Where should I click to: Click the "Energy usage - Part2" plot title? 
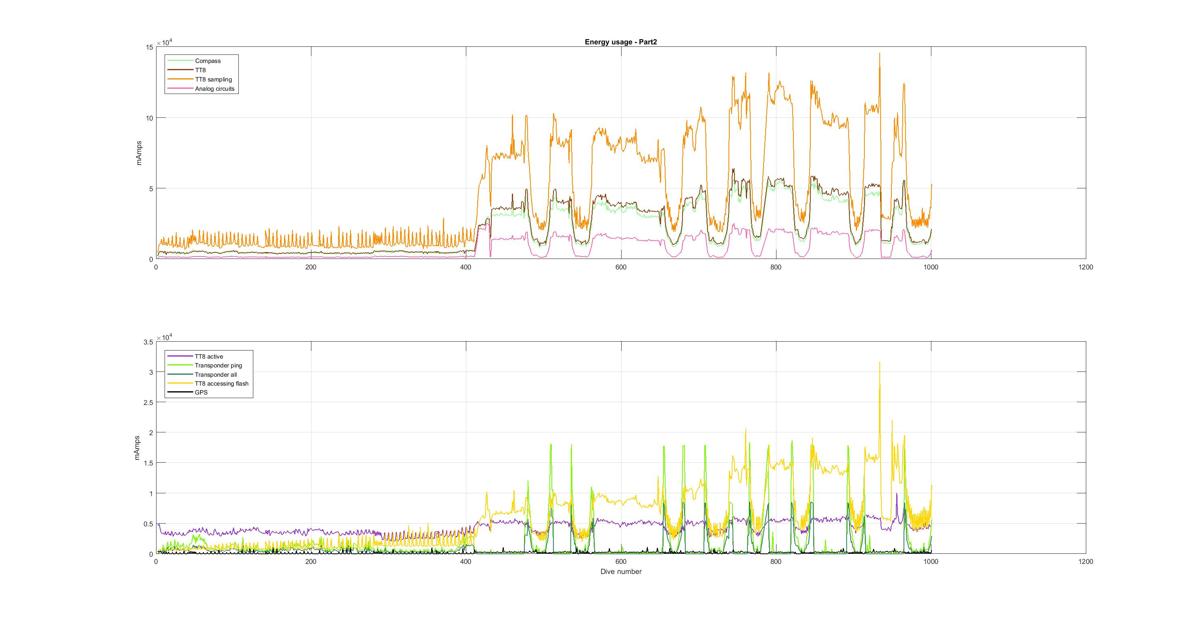coord(621,42)
